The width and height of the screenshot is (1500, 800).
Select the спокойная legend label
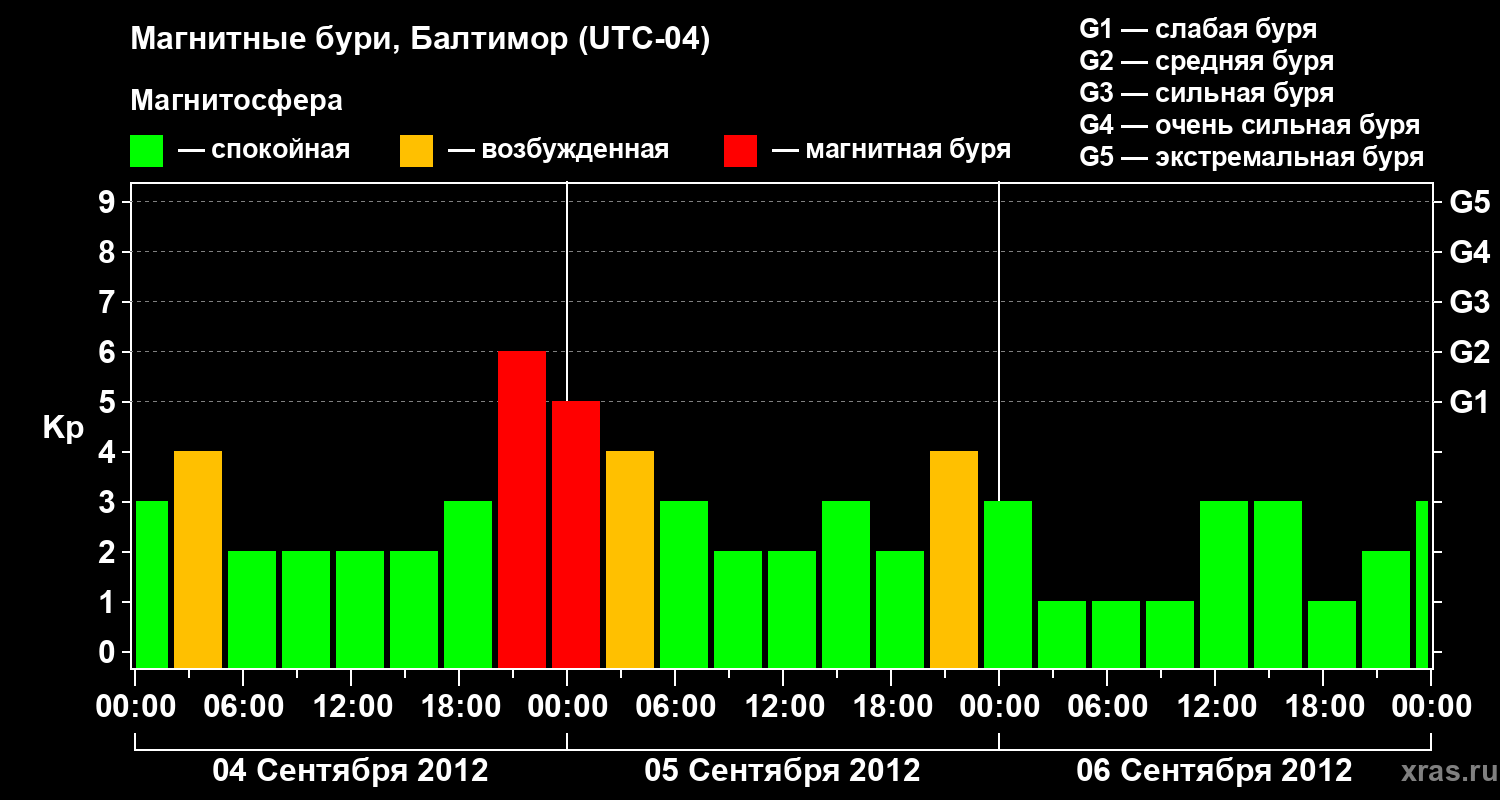click(280, 151)
